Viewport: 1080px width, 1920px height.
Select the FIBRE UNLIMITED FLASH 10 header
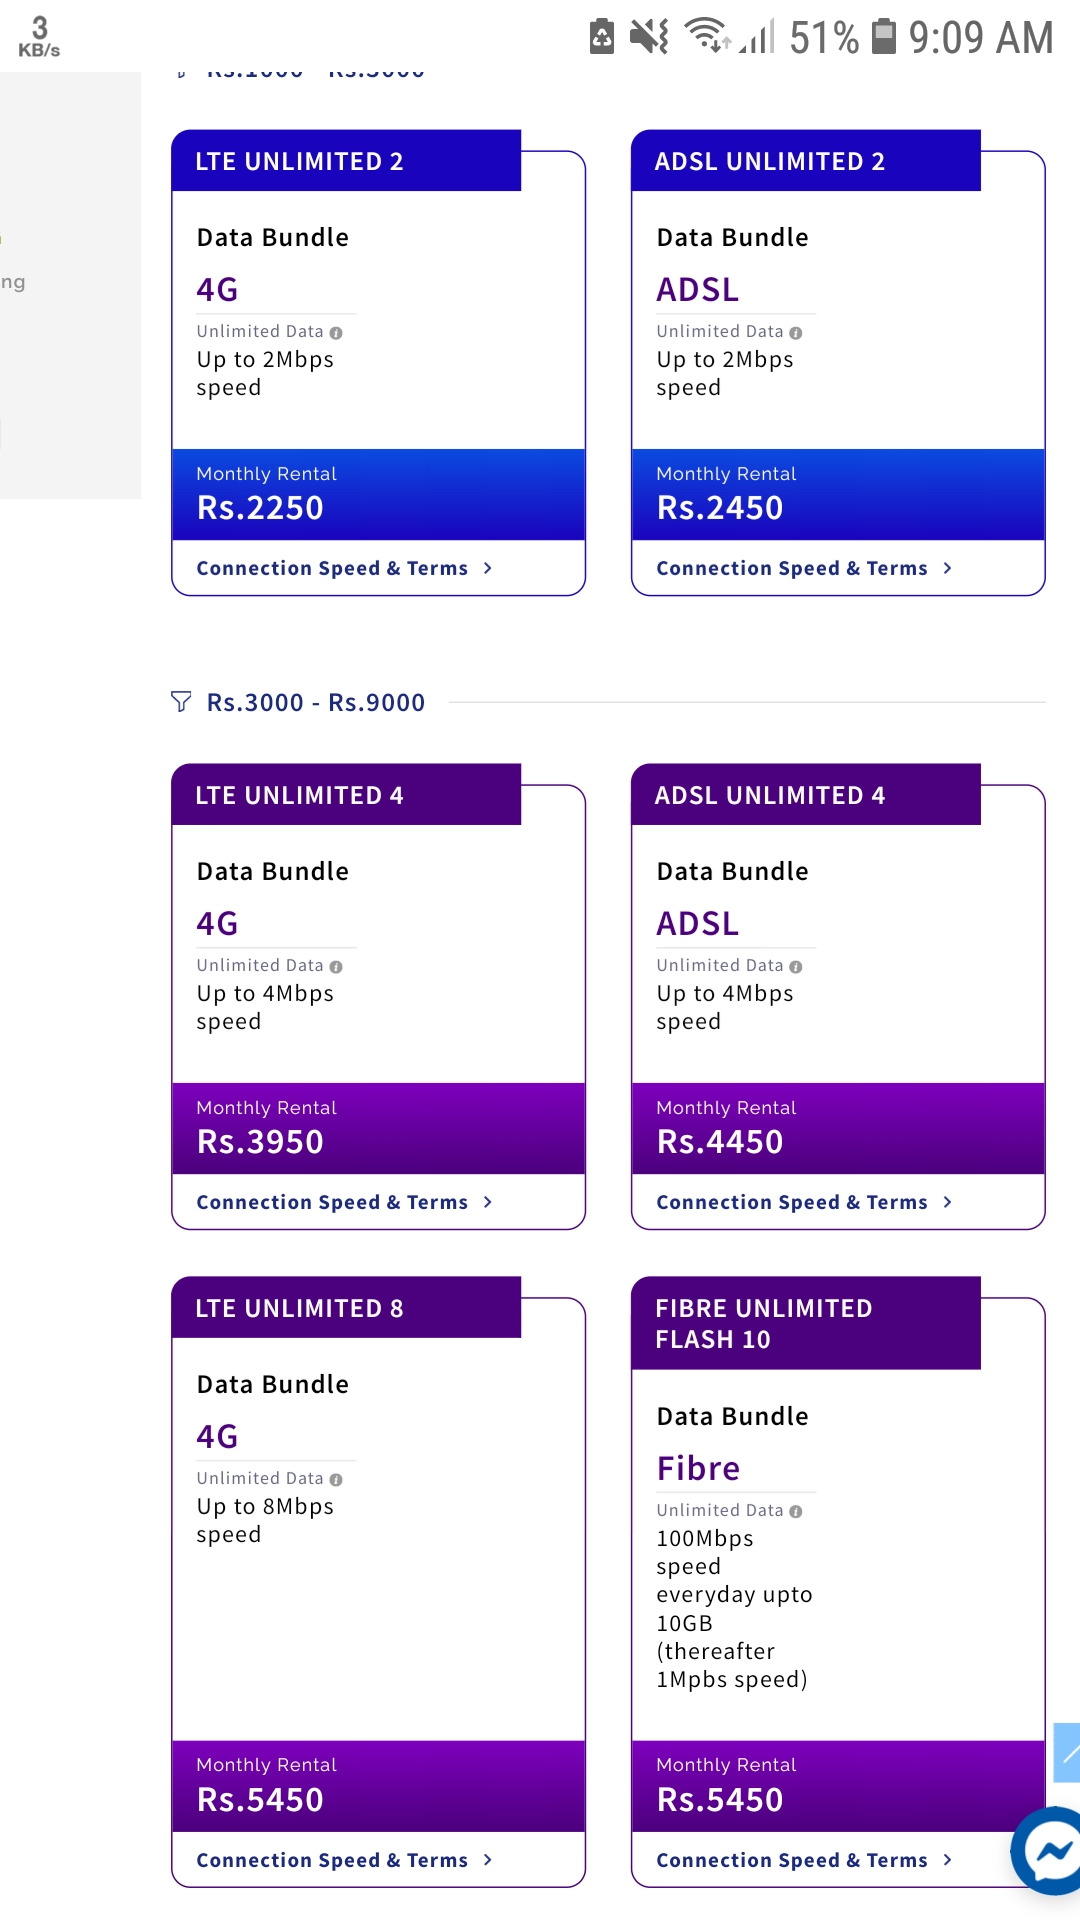(806, 1323)
